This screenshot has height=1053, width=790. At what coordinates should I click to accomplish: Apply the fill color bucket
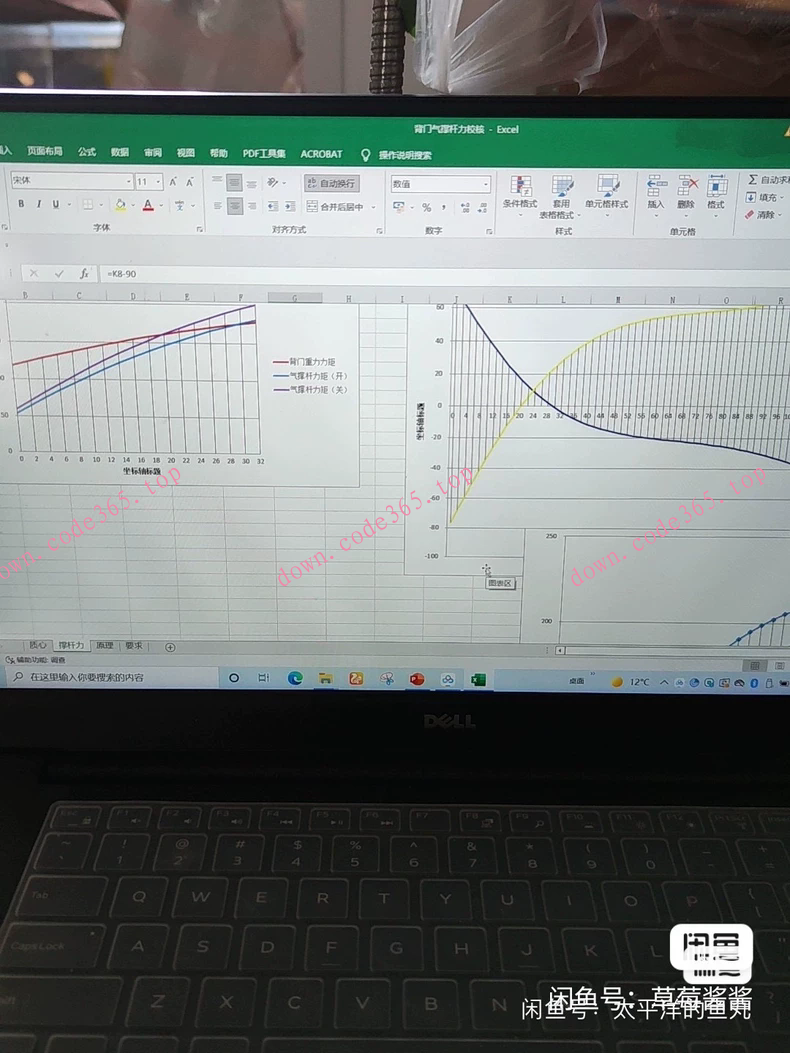(120, 205)
